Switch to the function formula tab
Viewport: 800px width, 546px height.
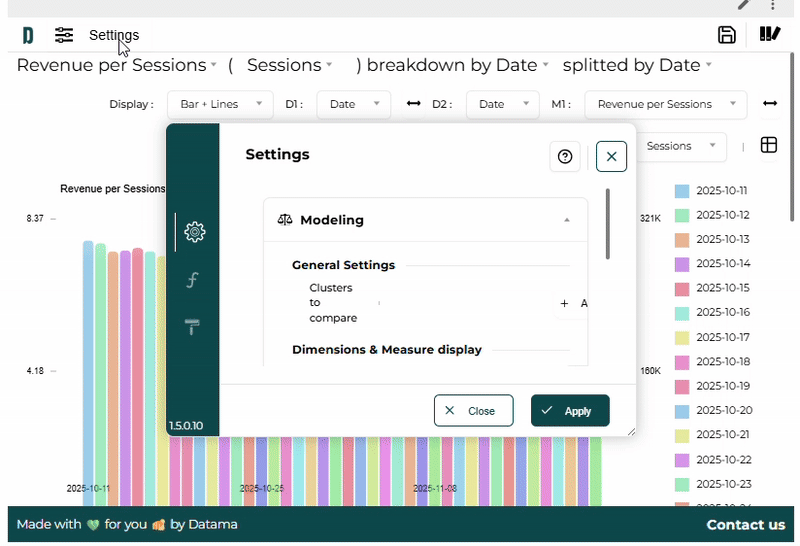[193, 280]
